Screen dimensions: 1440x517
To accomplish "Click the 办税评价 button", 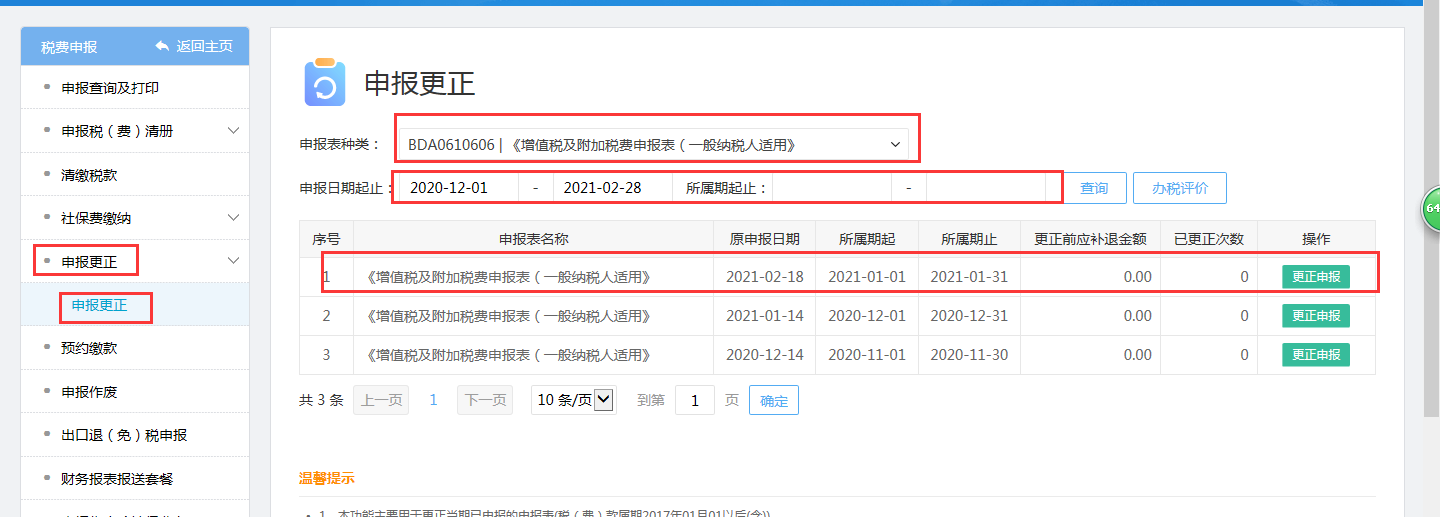I will tap(1179, 188).
